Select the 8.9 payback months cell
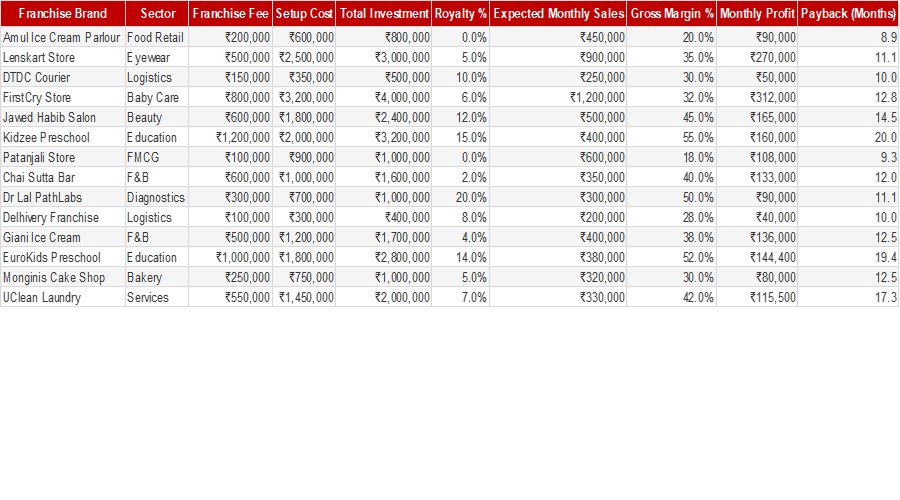 point(848,37)
